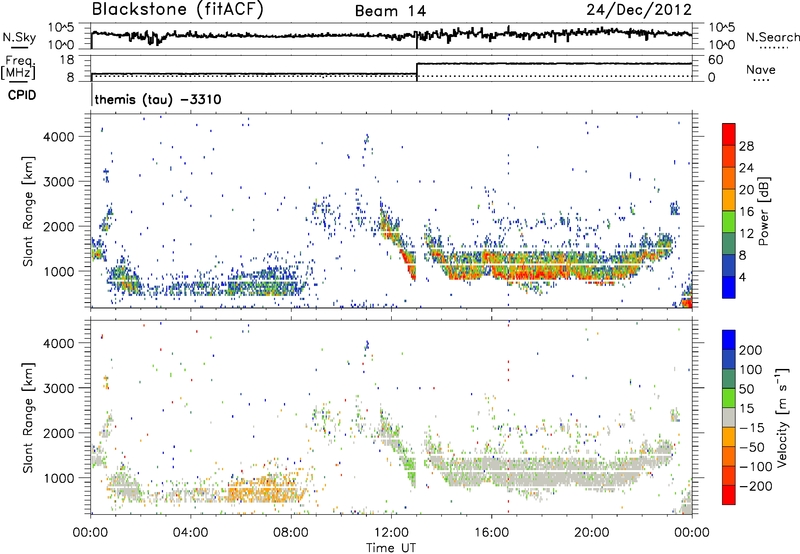Click the 'Power [dB]' colorbar label
The width and height of the screenshot is (800, 554).
pos(763,211)
